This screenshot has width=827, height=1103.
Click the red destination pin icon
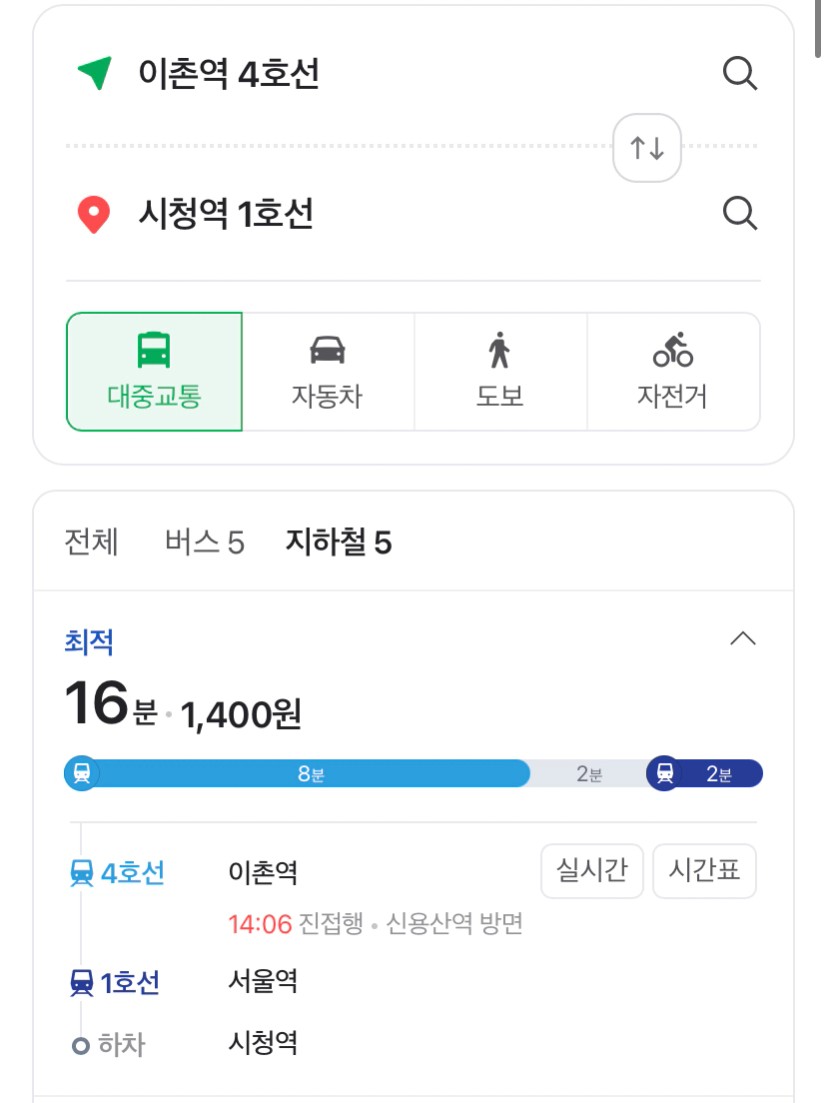point(94,214)
